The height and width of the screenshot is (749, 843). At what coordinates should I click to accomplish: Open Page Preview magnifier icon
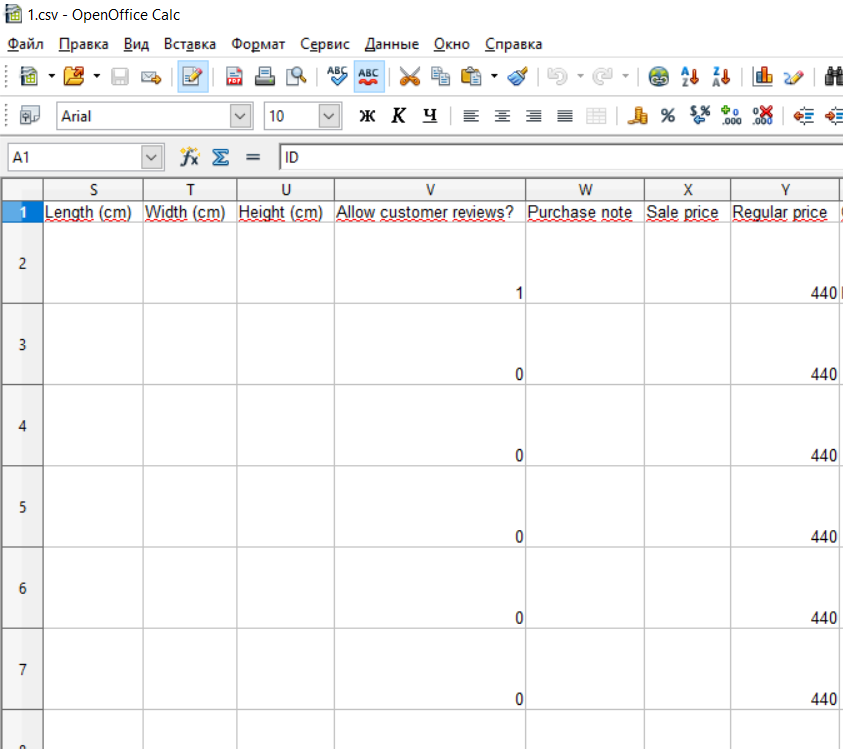(x=296, y=76)
